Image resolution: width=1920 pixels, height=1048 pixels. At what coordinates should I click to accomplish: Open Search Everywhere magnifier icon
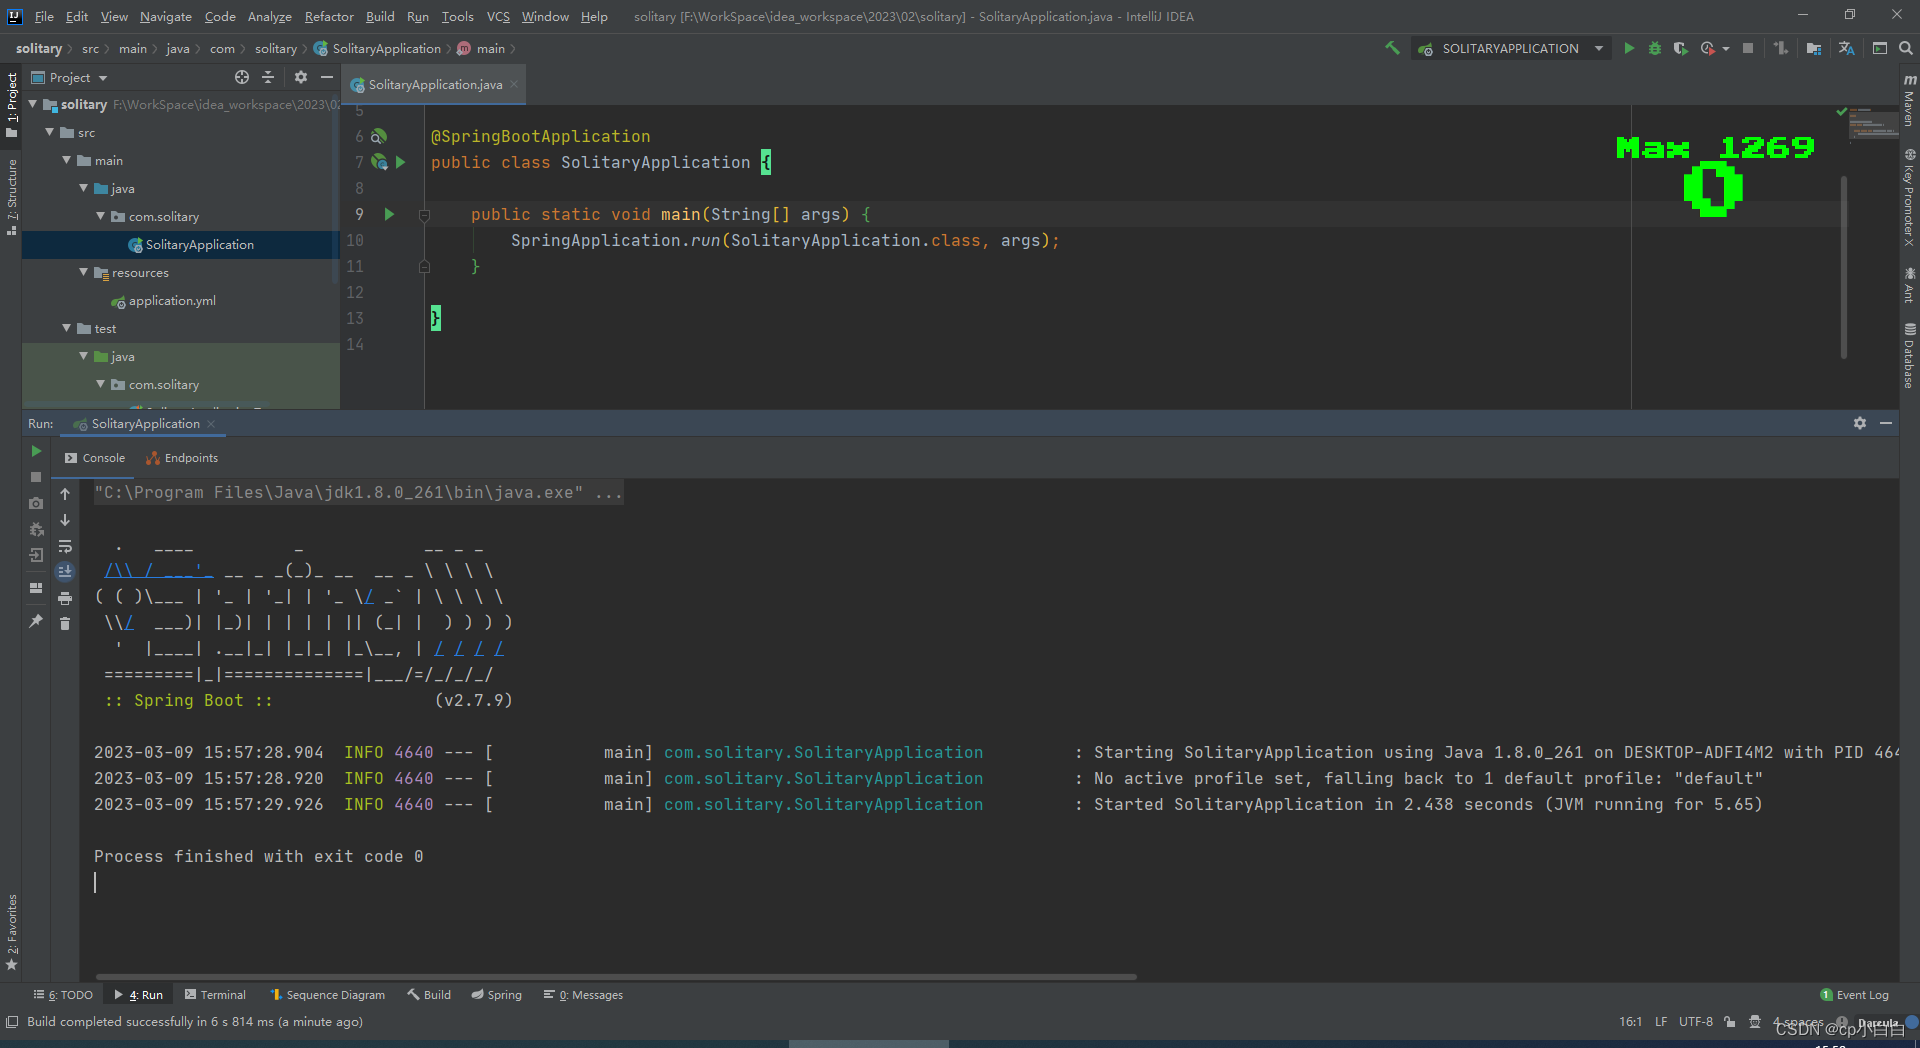1905,48
